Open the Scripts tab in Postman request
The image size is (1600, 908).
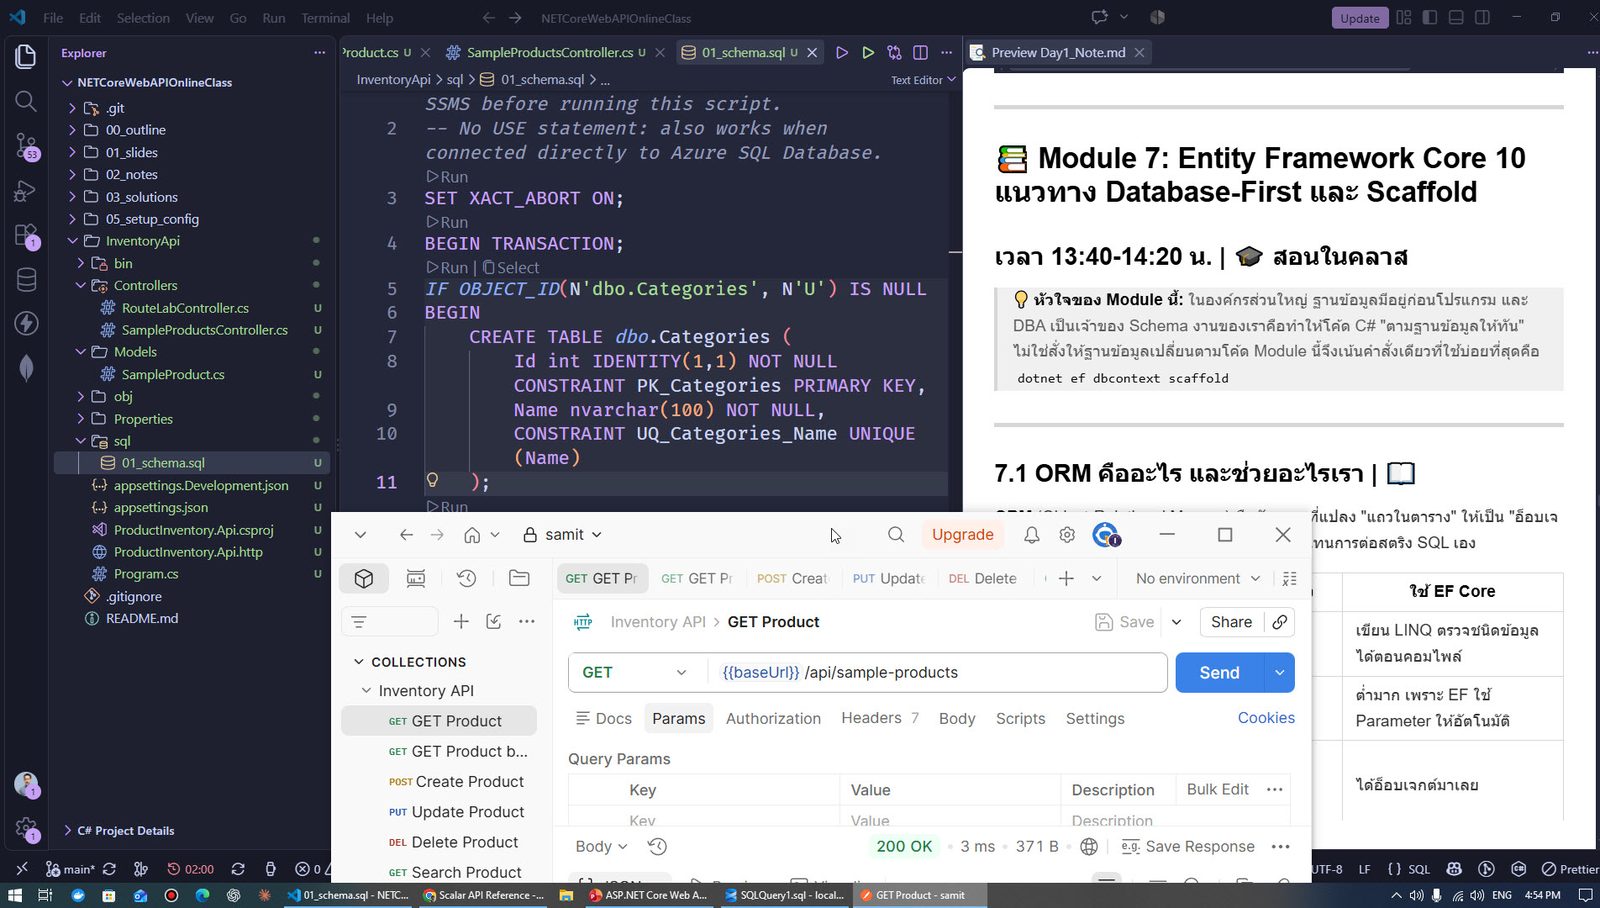click(1020, 719)
